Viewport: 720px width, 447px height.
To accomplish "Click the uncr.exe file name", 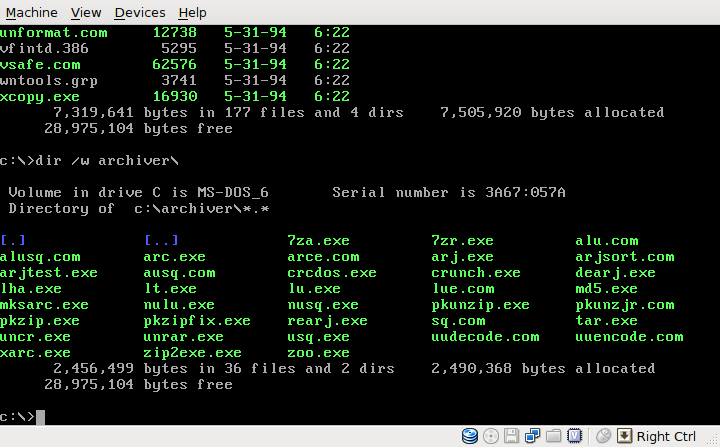I will 35,337.
